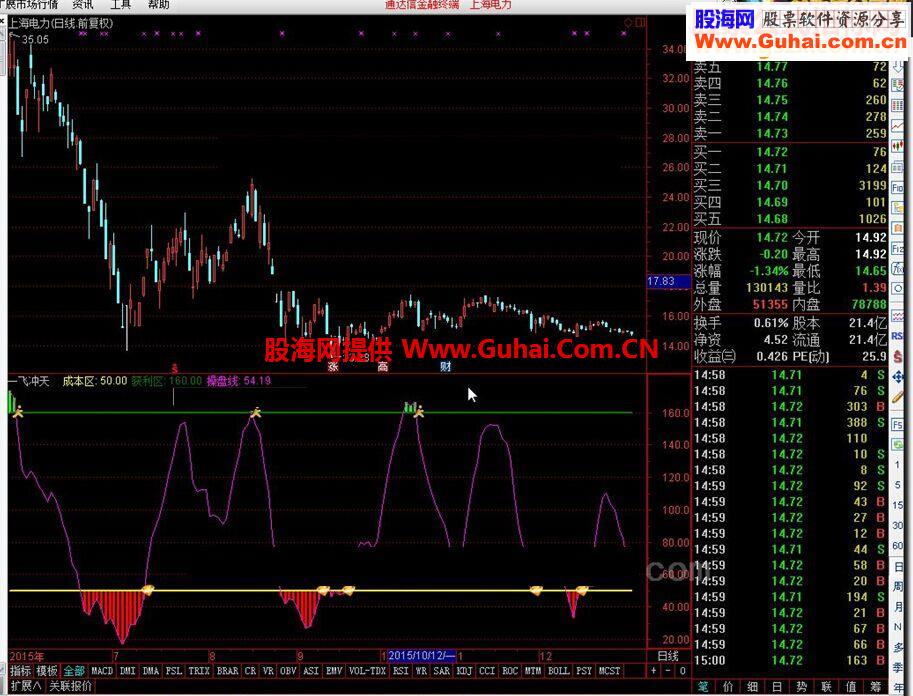Click the Fio sidebar icon

pos(898,187)
